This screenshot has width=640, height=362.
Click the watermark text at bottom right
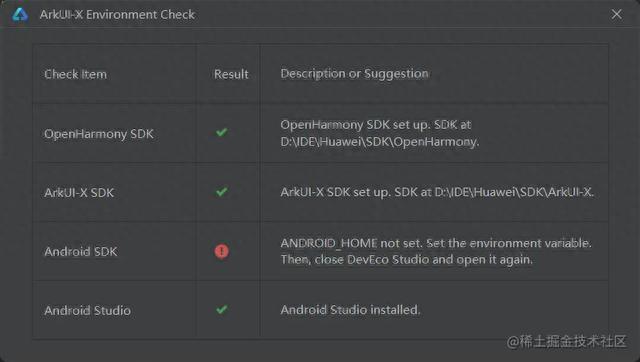566,341
